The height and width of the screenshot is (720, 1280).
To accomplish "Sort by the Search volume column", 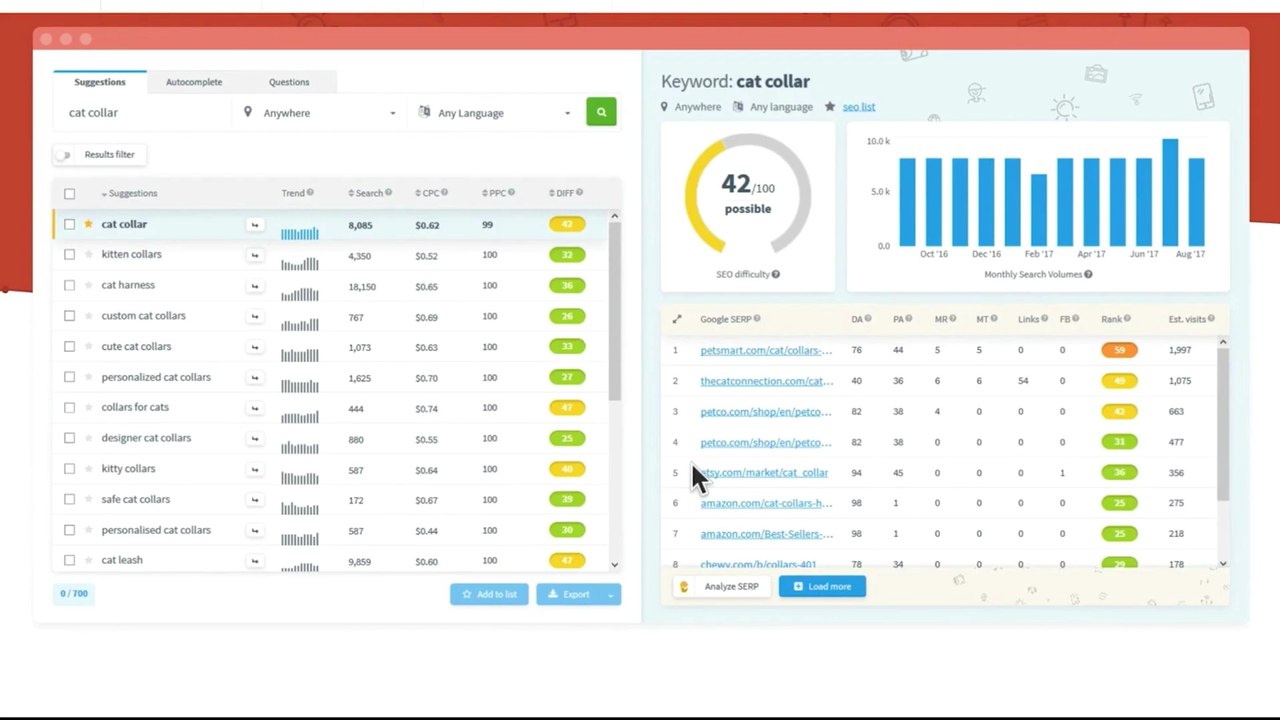I will tap(366, 193).
